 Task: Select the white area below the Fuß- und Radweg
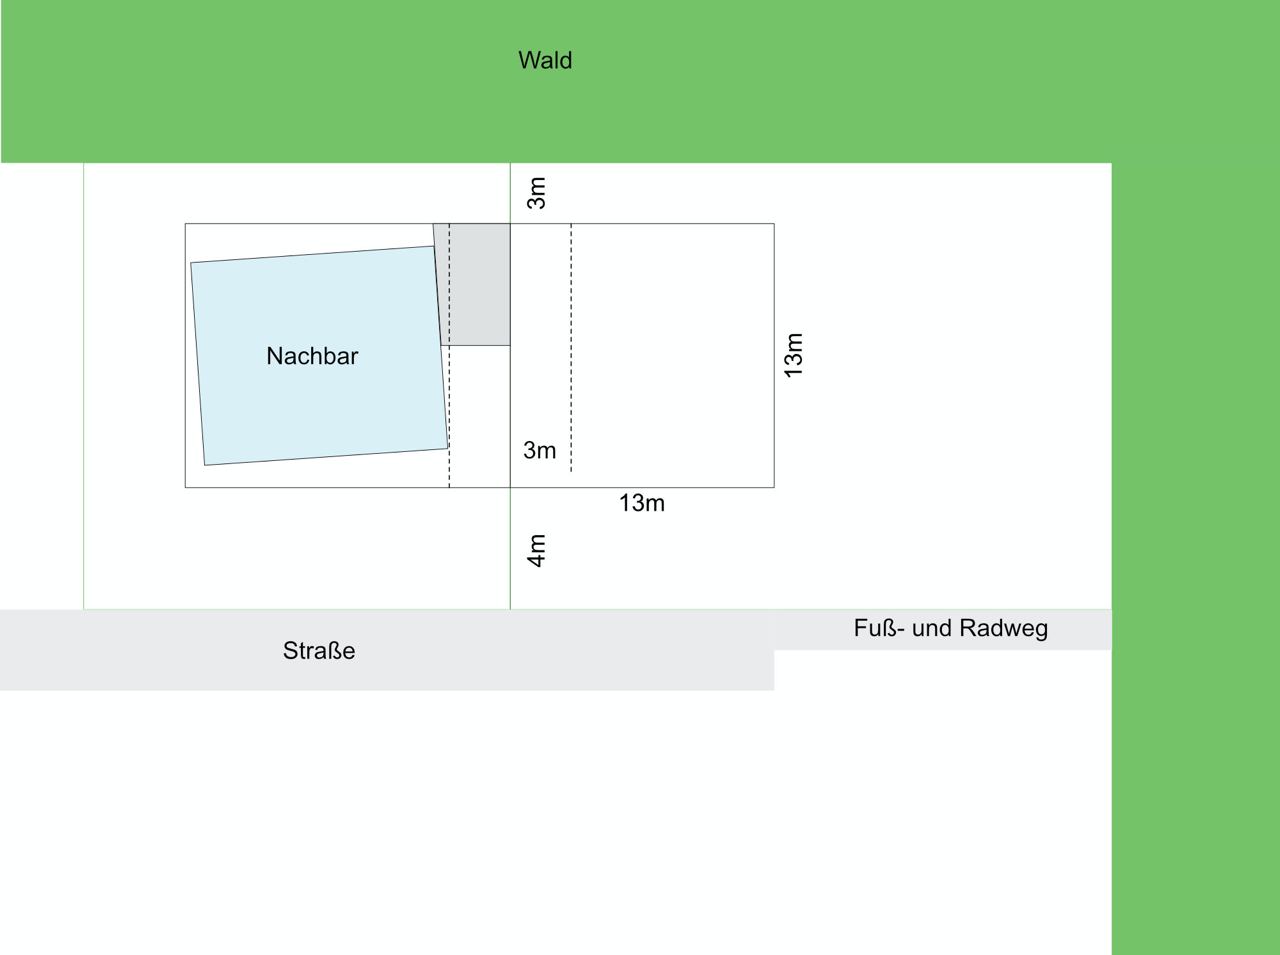940,780
